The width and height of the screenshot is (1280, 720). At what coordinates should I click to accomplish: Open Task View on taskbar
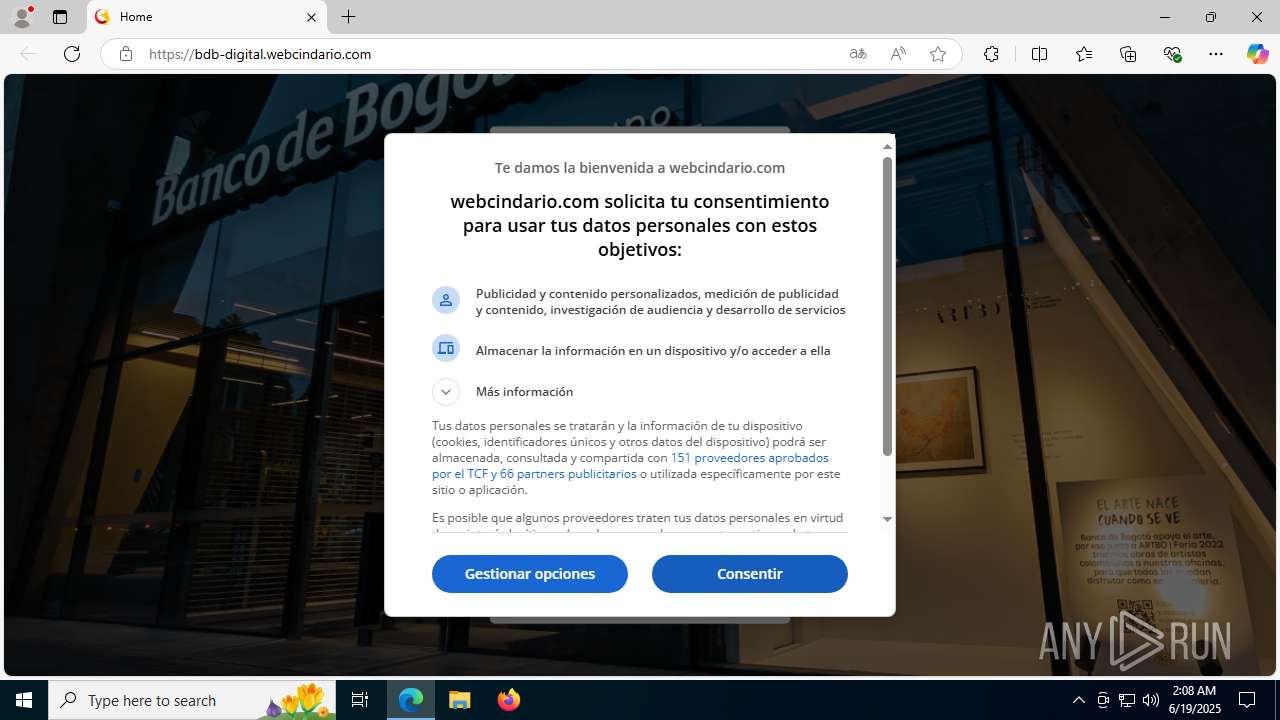coord(360,700)
